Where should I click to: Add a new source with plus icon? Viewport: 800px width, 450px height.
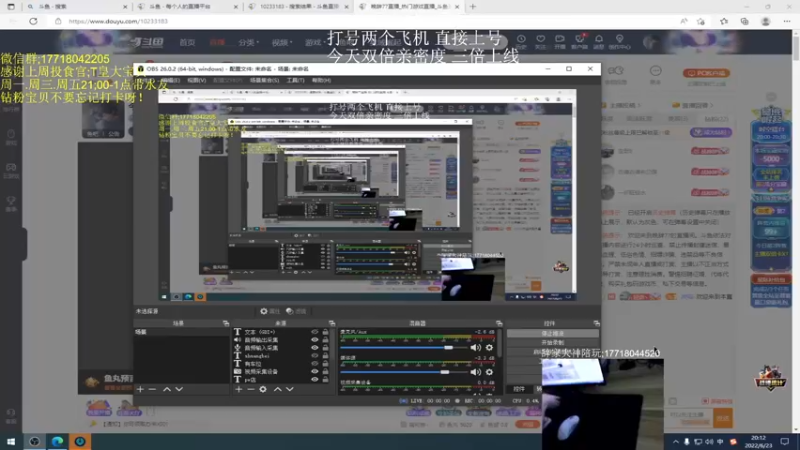coord(239,389)
